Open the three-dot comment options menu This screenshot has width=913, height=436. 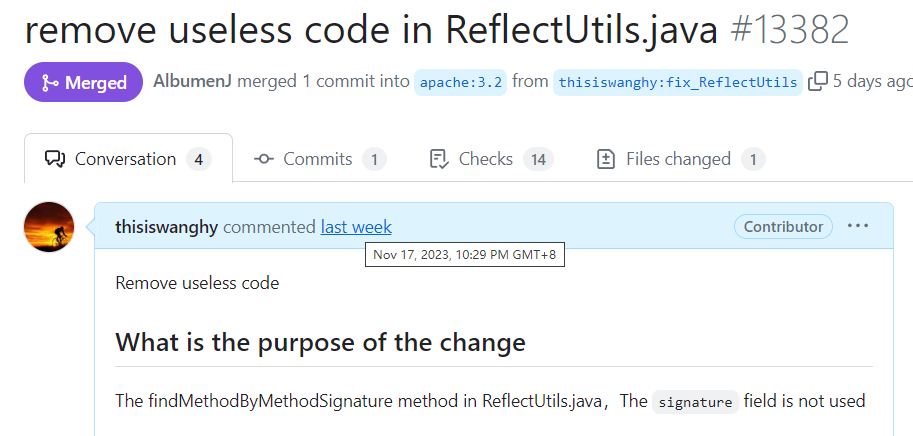tap(858, 226)
